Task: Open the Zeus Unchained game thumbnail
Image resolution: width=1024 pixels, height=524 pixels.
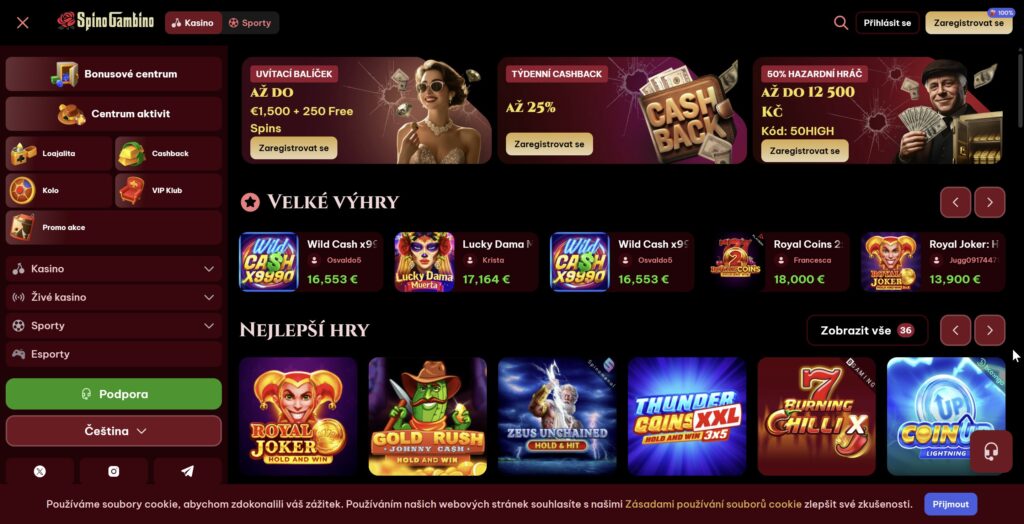Action: point(557,416)
